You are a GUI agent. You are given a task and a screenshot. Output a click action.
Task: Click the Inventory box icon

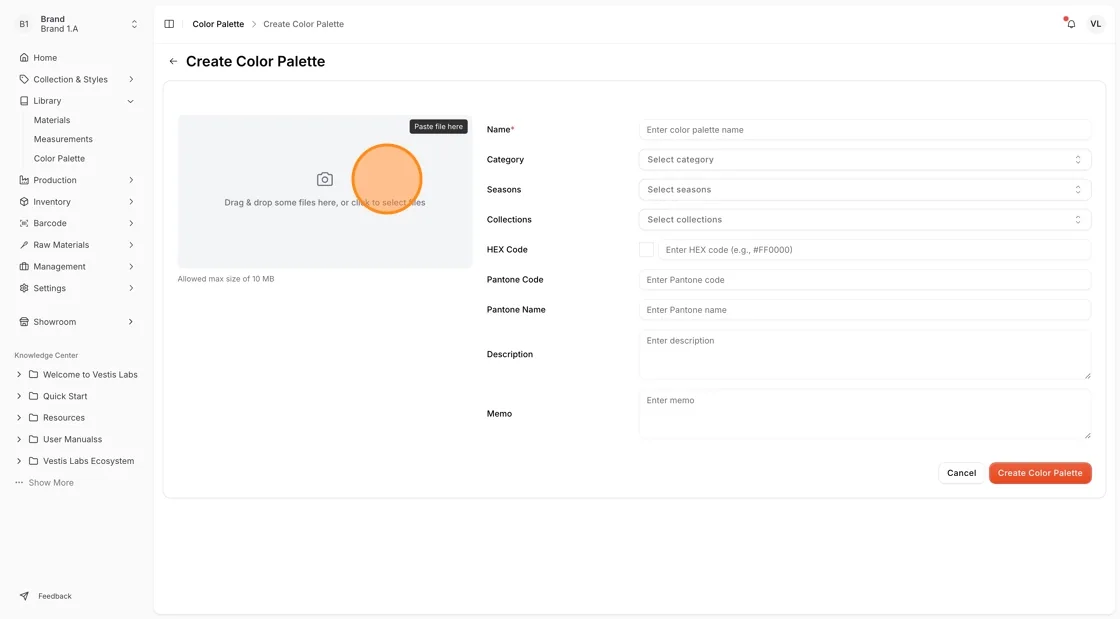point(24,202)
